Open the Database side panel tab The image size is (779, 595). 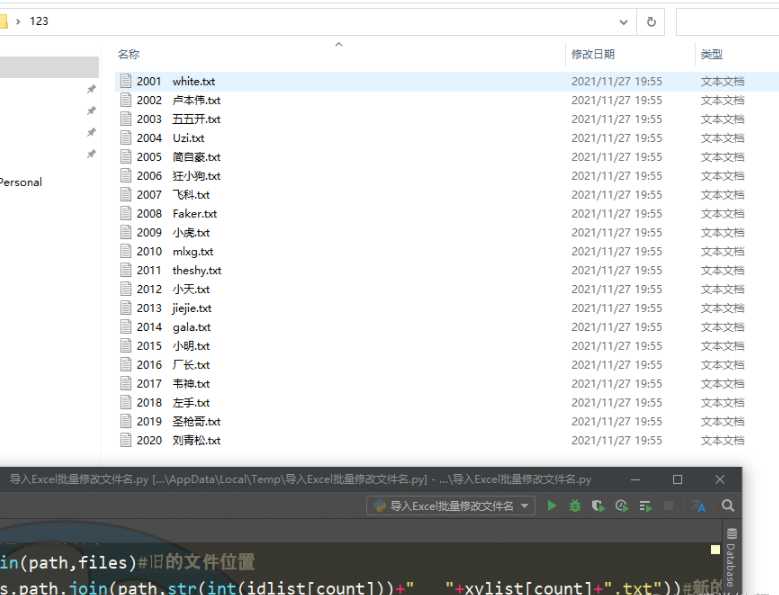point(731,557)
